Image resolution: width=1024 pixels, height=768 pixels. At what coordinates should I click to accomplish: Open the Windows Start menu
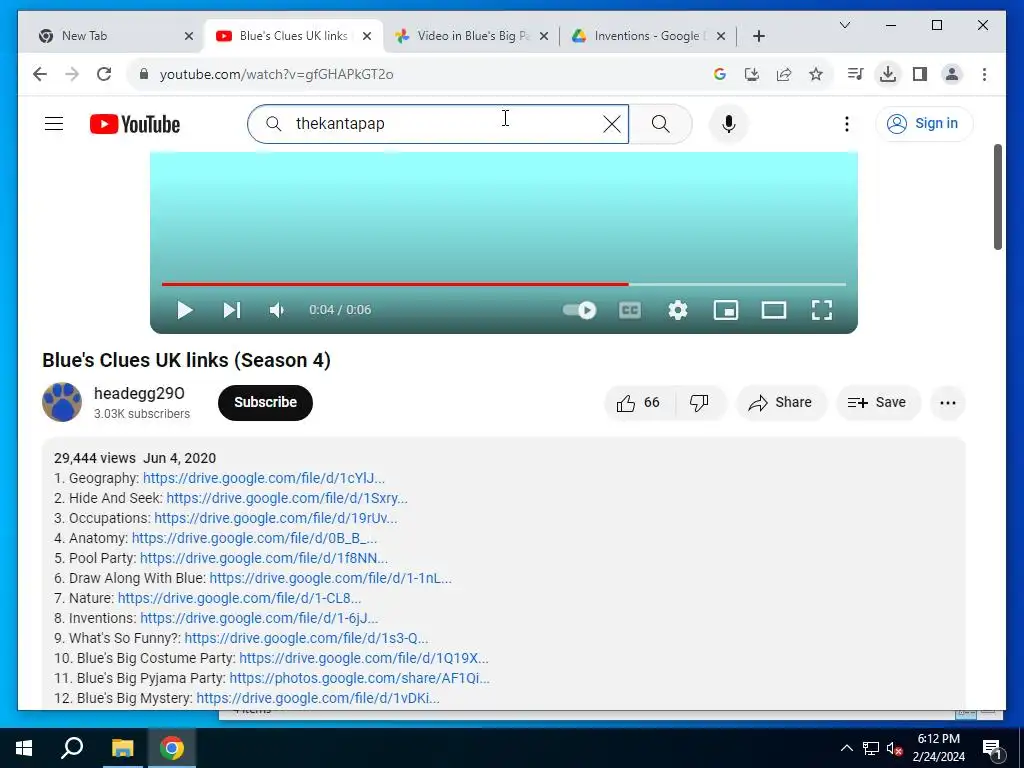(24, 748)
